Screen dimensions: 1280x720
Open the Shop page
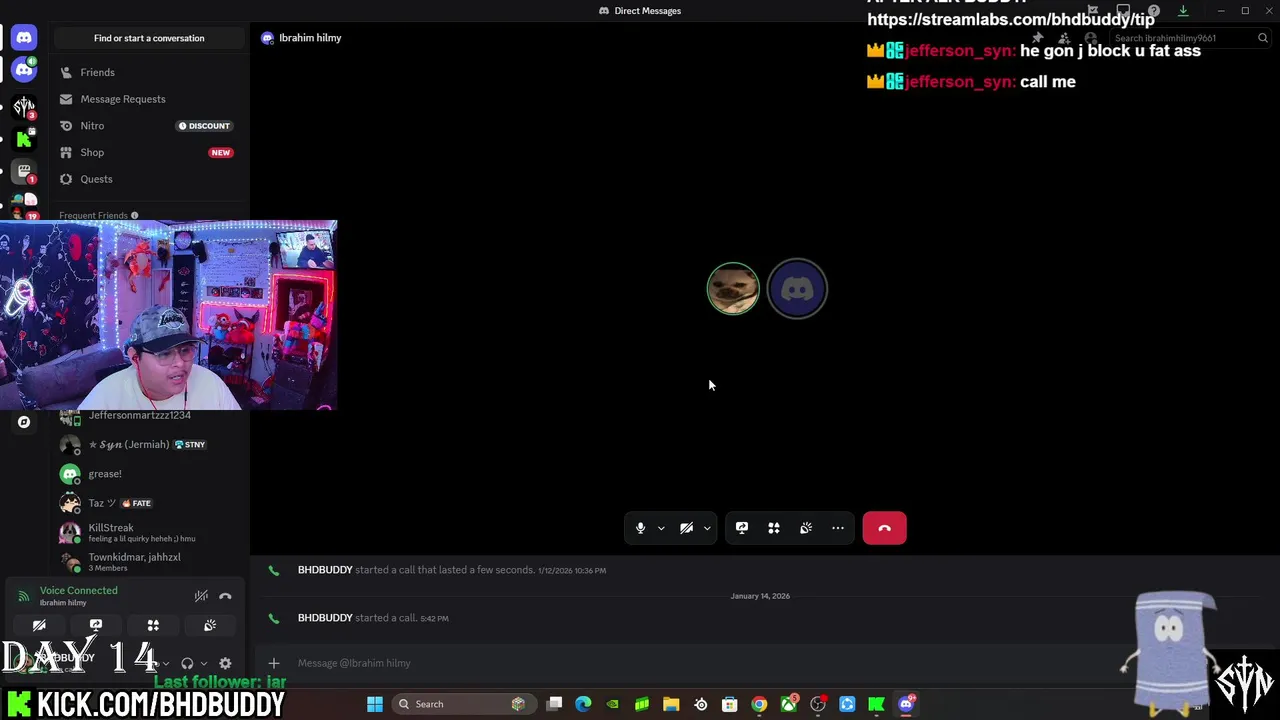149,152
